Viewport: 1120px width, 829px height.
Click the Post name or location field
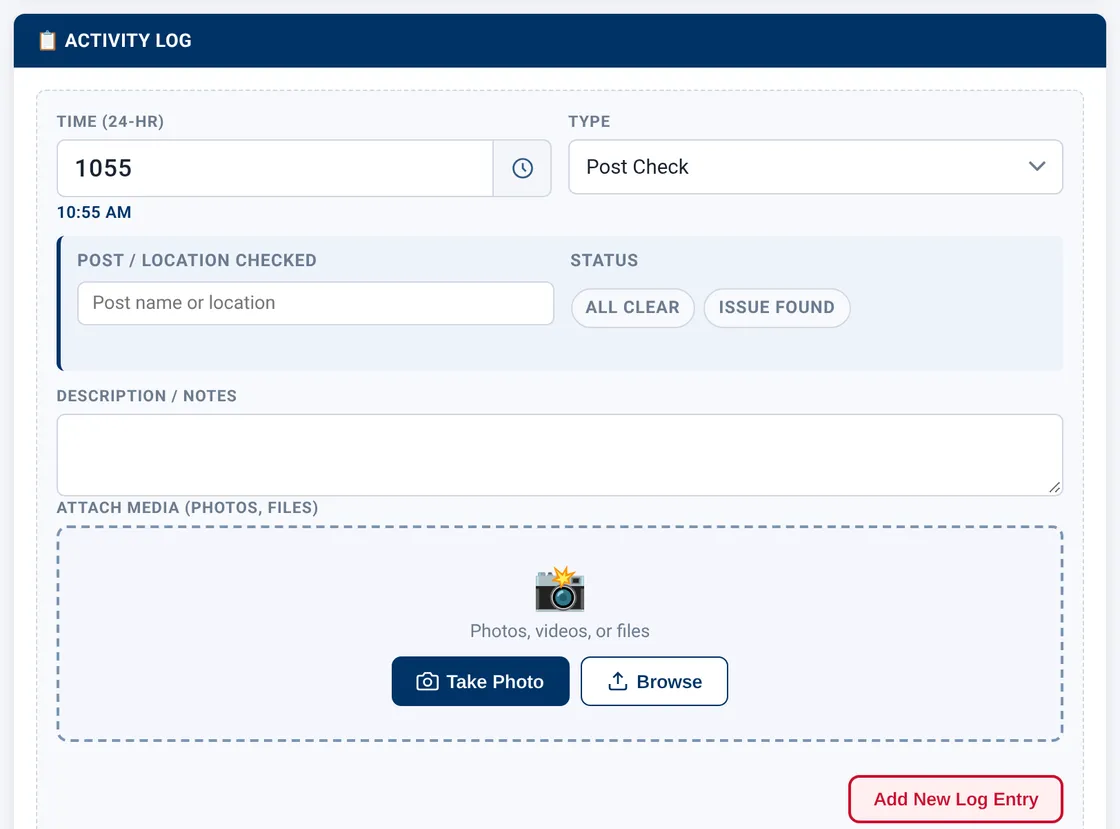pyautogui.click(x=316, y=303)
